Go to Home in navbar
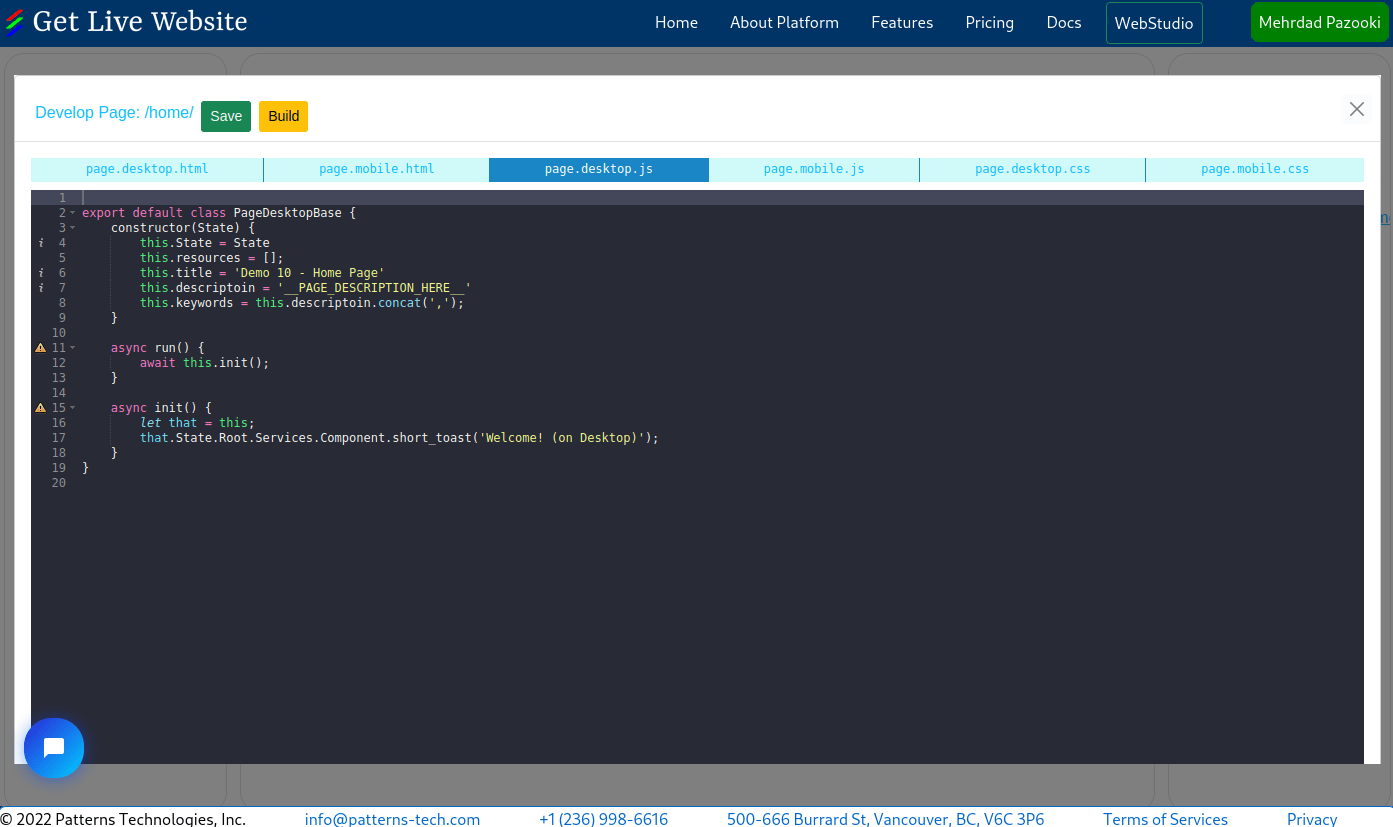1393x827 pixels. 676,22
